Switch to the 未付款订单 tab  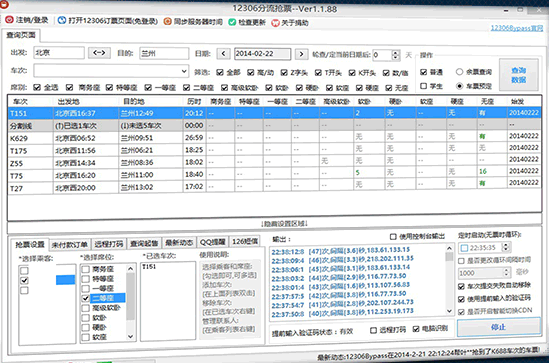pos(70,245)
